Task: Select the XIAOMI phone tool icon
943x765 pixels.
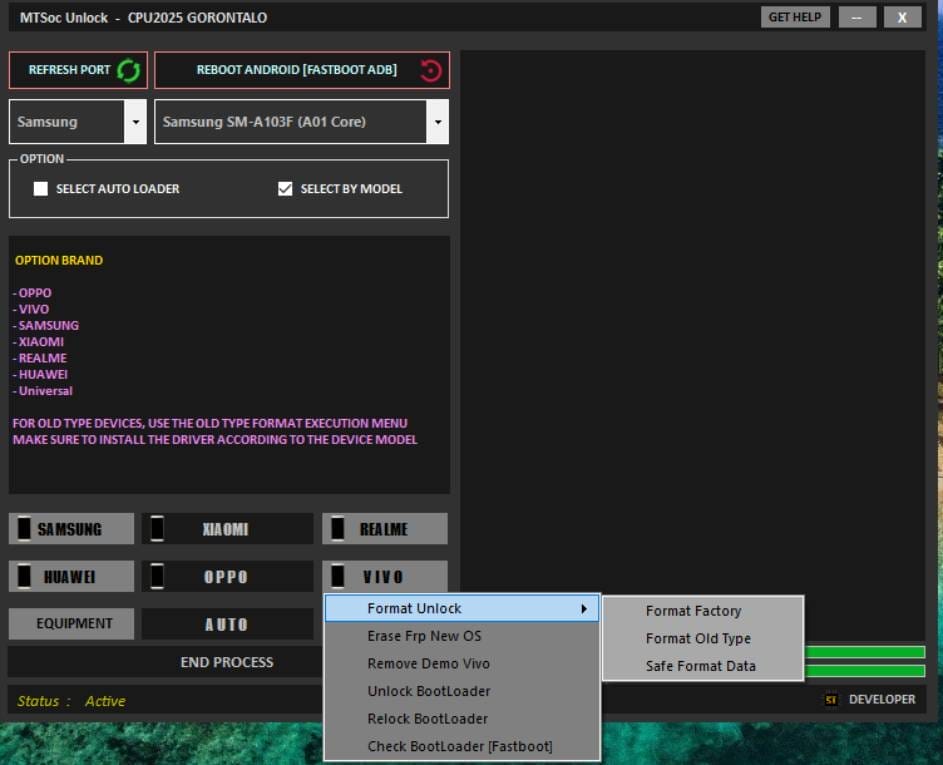Action: pos(156,528)
